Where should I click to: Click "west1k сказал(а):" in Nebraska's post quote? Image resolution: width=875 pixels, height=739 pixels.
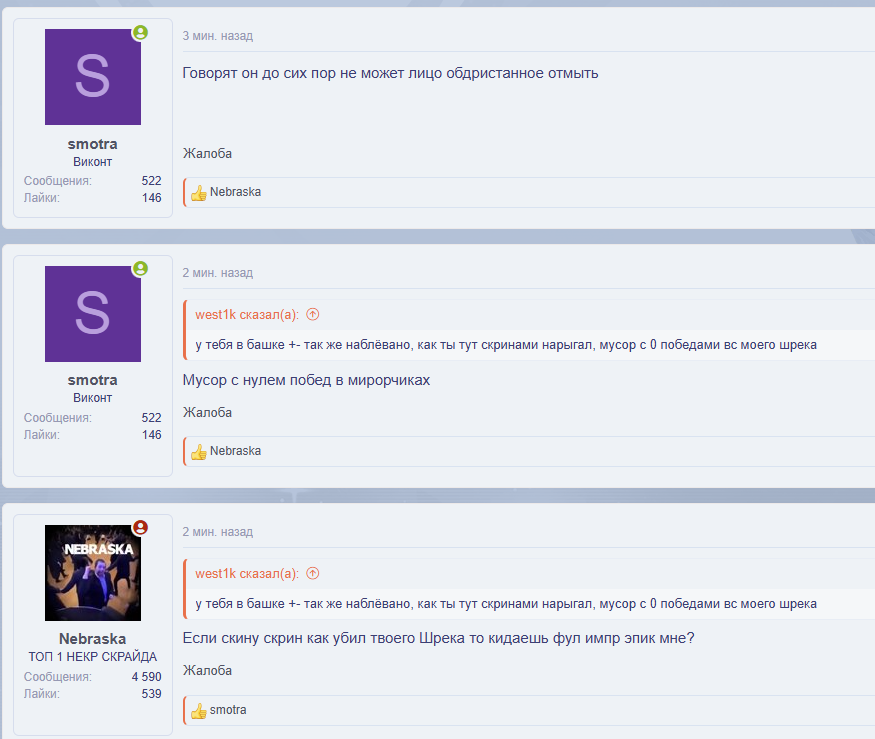click(246, 573)
